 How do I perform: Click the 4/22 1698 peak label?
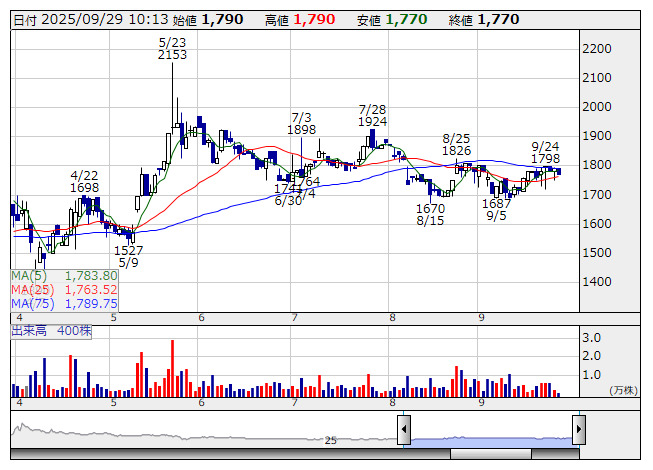point(85,182)
